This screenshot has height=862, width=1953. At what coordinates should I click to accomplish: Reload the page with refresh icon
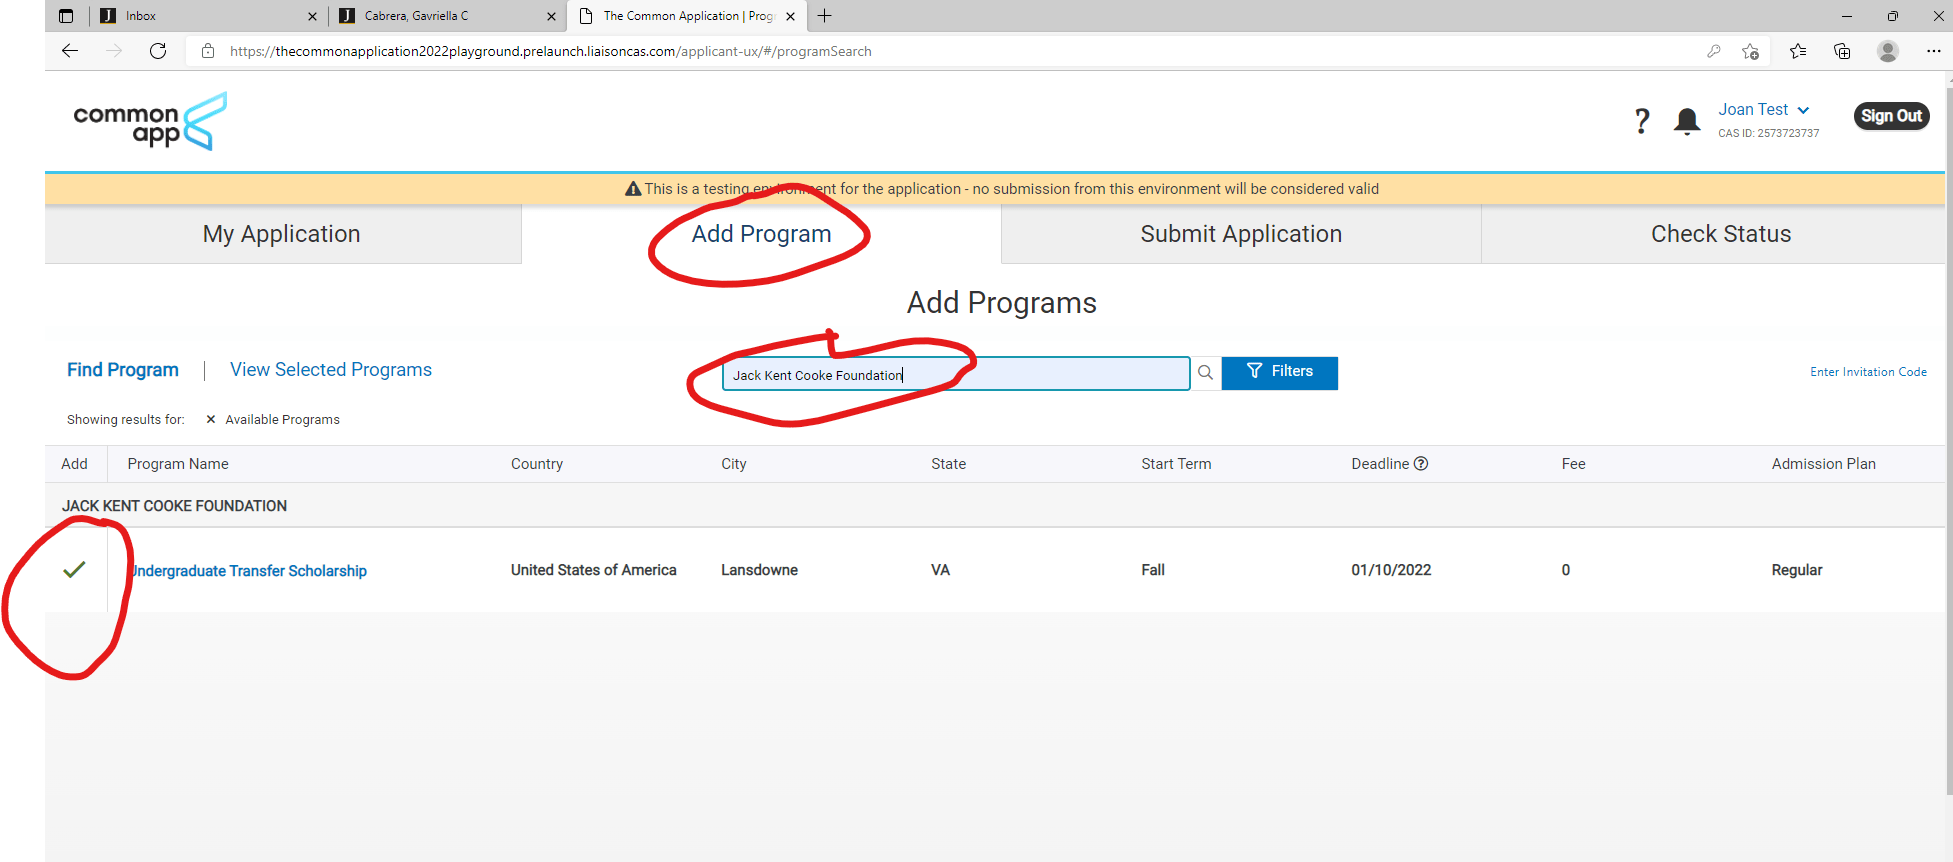pos(158,51)
